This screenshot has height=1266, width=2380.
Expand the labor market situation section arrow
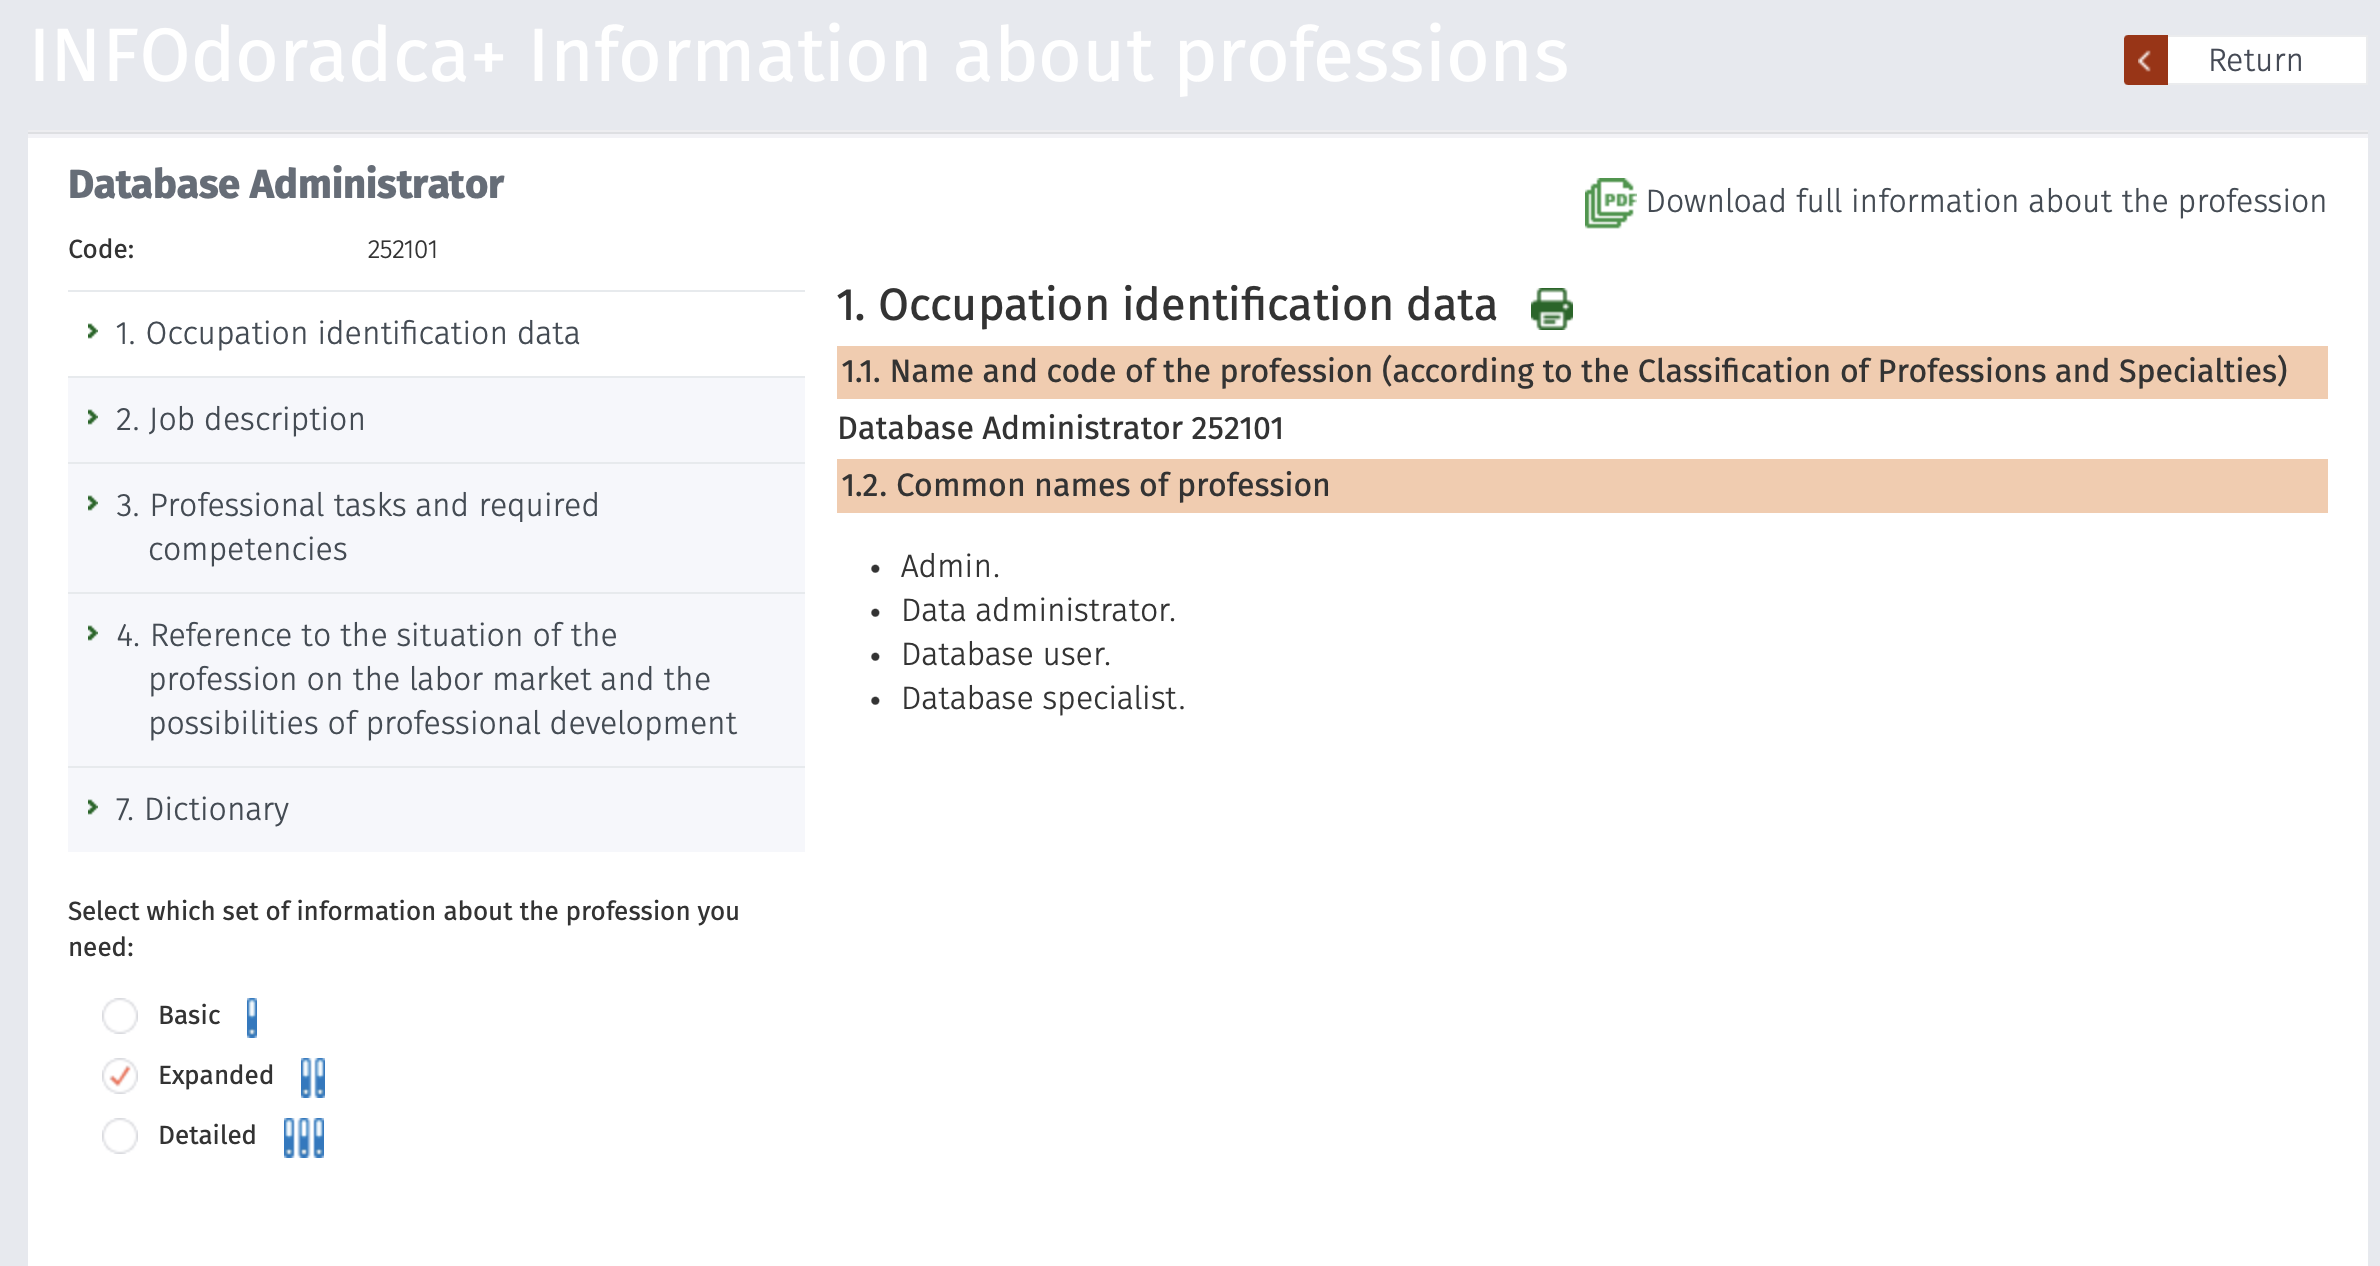pos(93,633)
